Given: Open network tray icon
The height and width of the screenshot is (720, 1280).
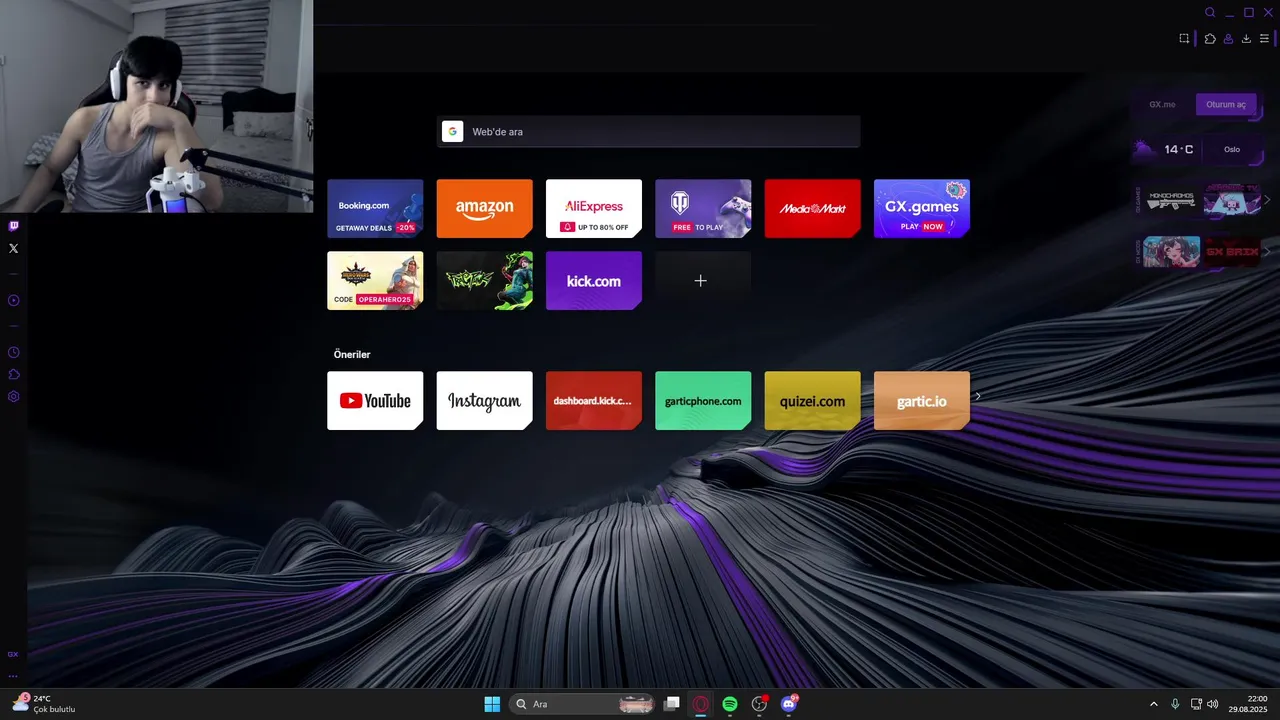Looking at the screenshot, I should point(1196,704).
